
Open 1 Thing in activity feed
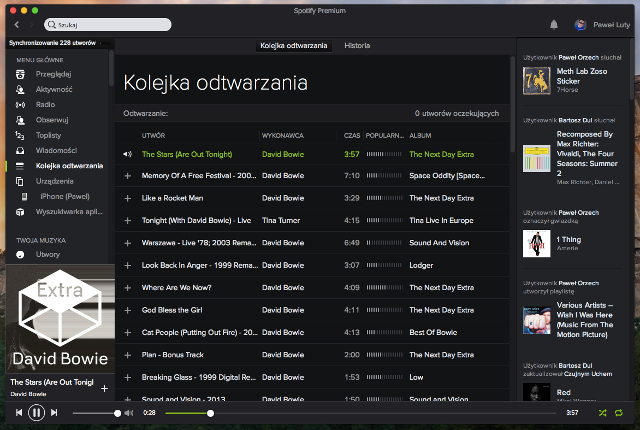tap(569, 240)
